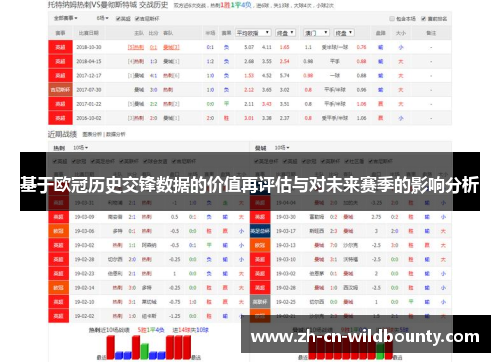
Task: Click the 0:1 score link for 2018-10-30
Action: [x=153, y=47]
